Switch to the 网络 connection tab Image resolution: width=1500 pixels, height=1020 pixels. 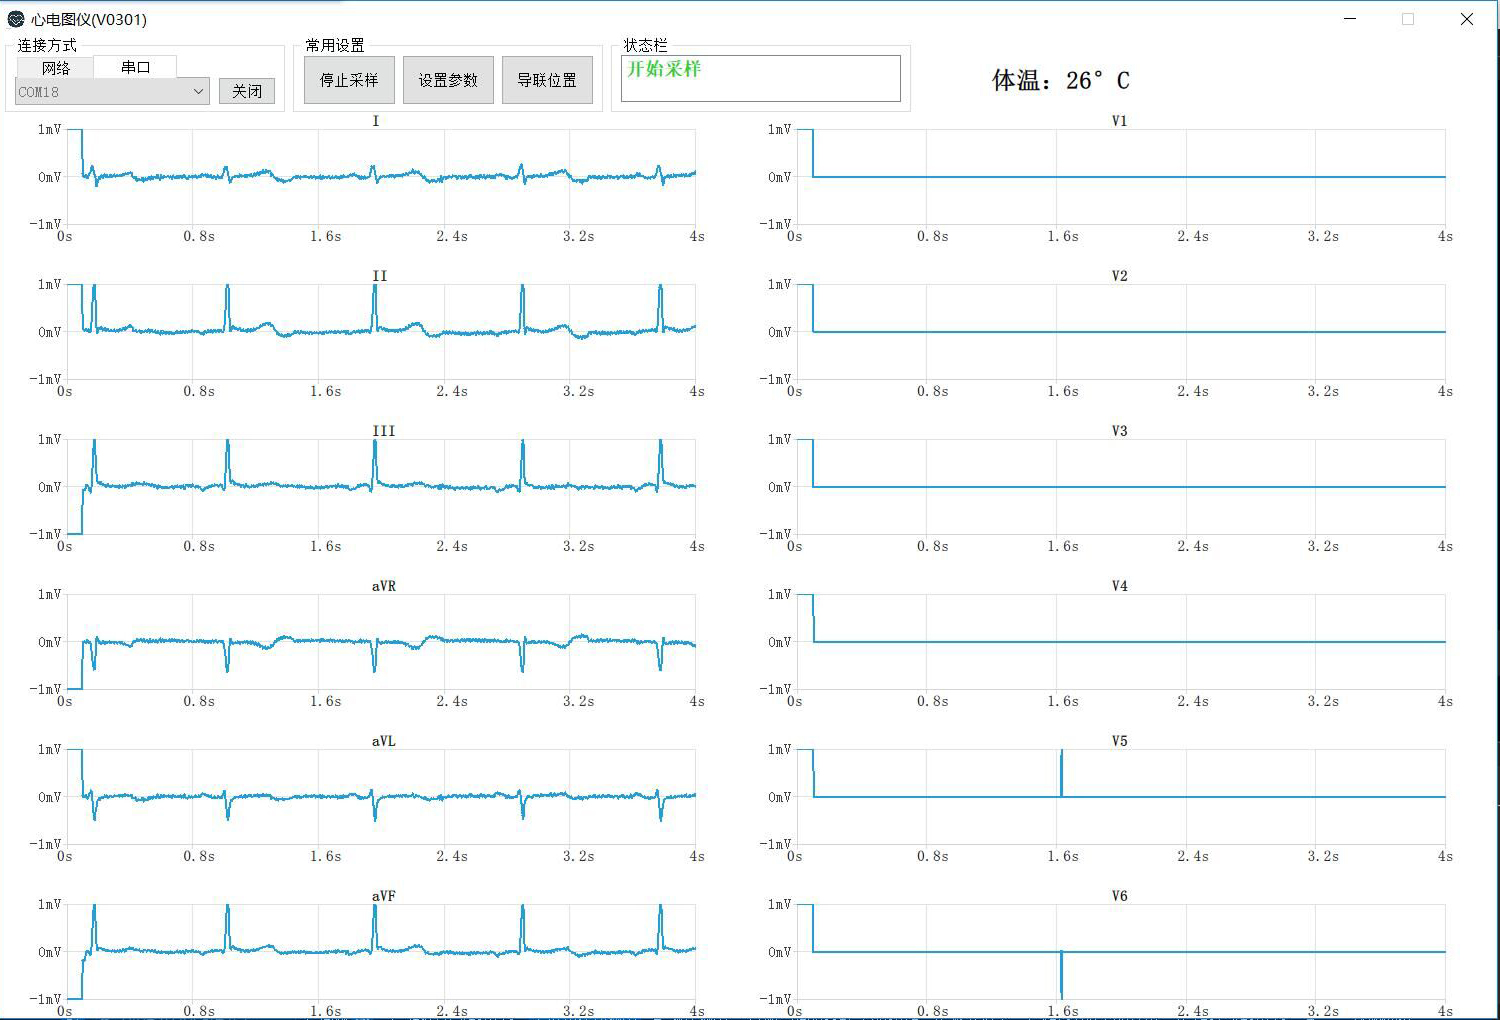(x=55, y=67)
